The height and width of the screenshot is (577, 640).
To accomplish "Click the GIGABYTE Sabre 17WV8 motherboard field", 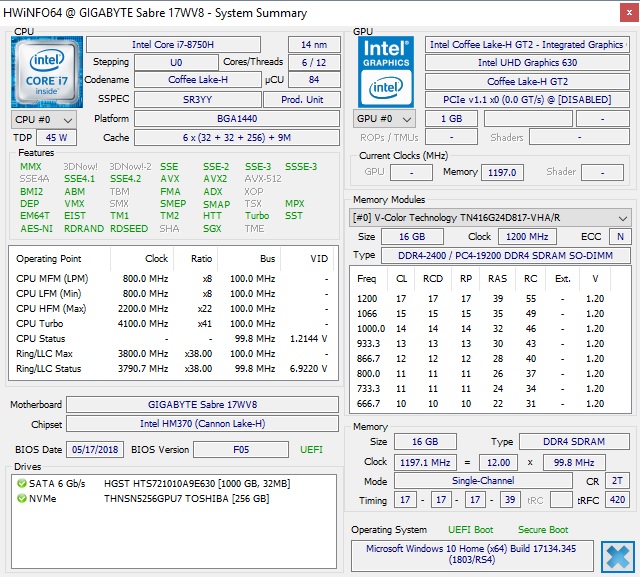I will click(x=203, y=405).
